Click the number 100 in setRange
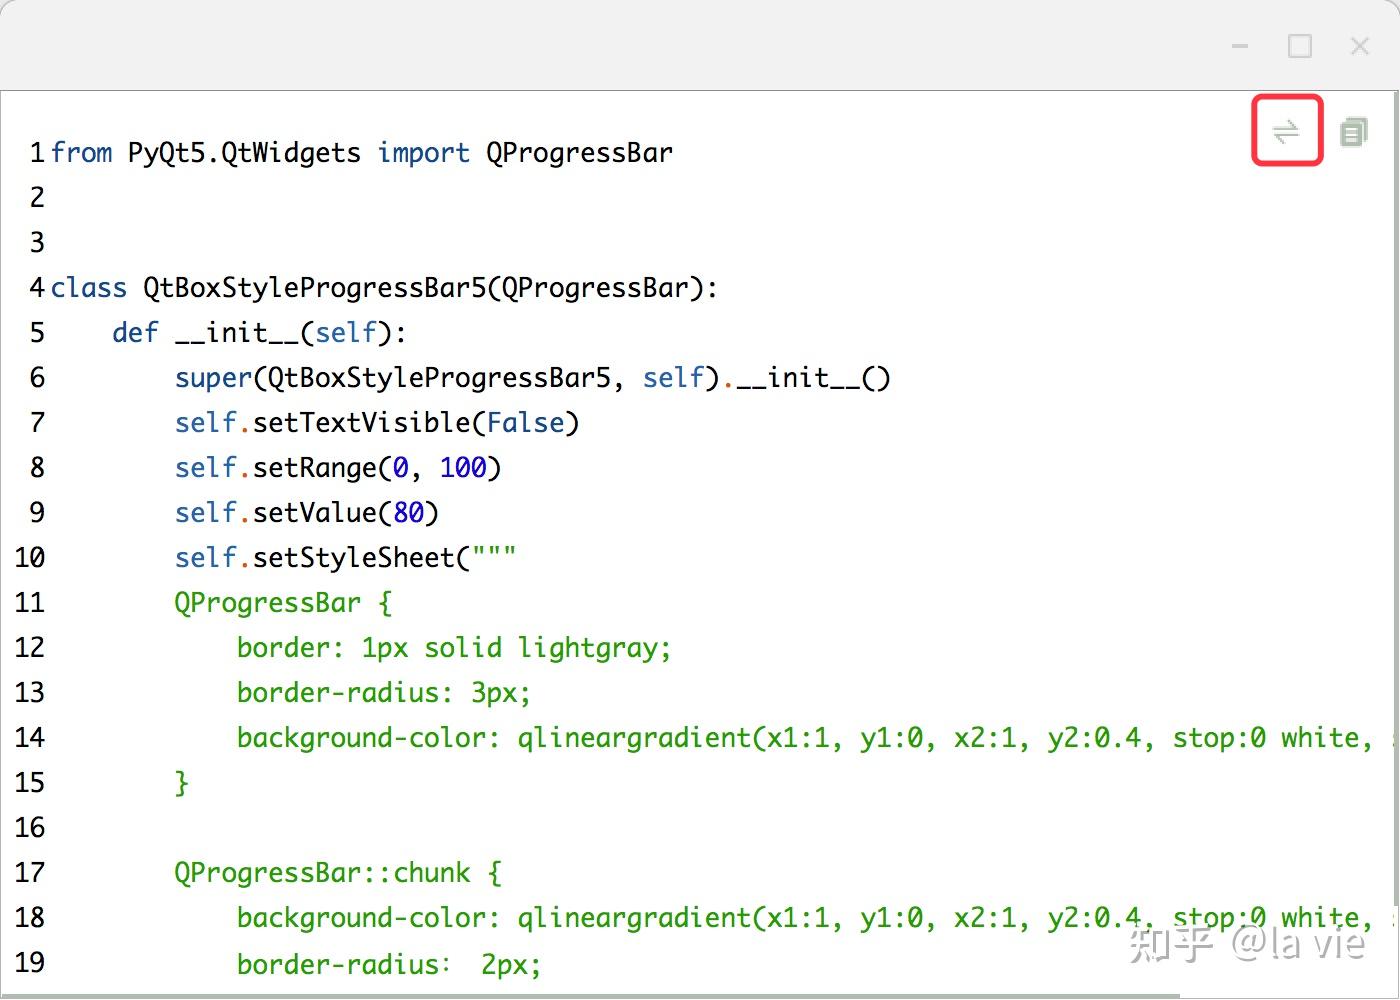 pyautogui.click(x=463, y=468)
